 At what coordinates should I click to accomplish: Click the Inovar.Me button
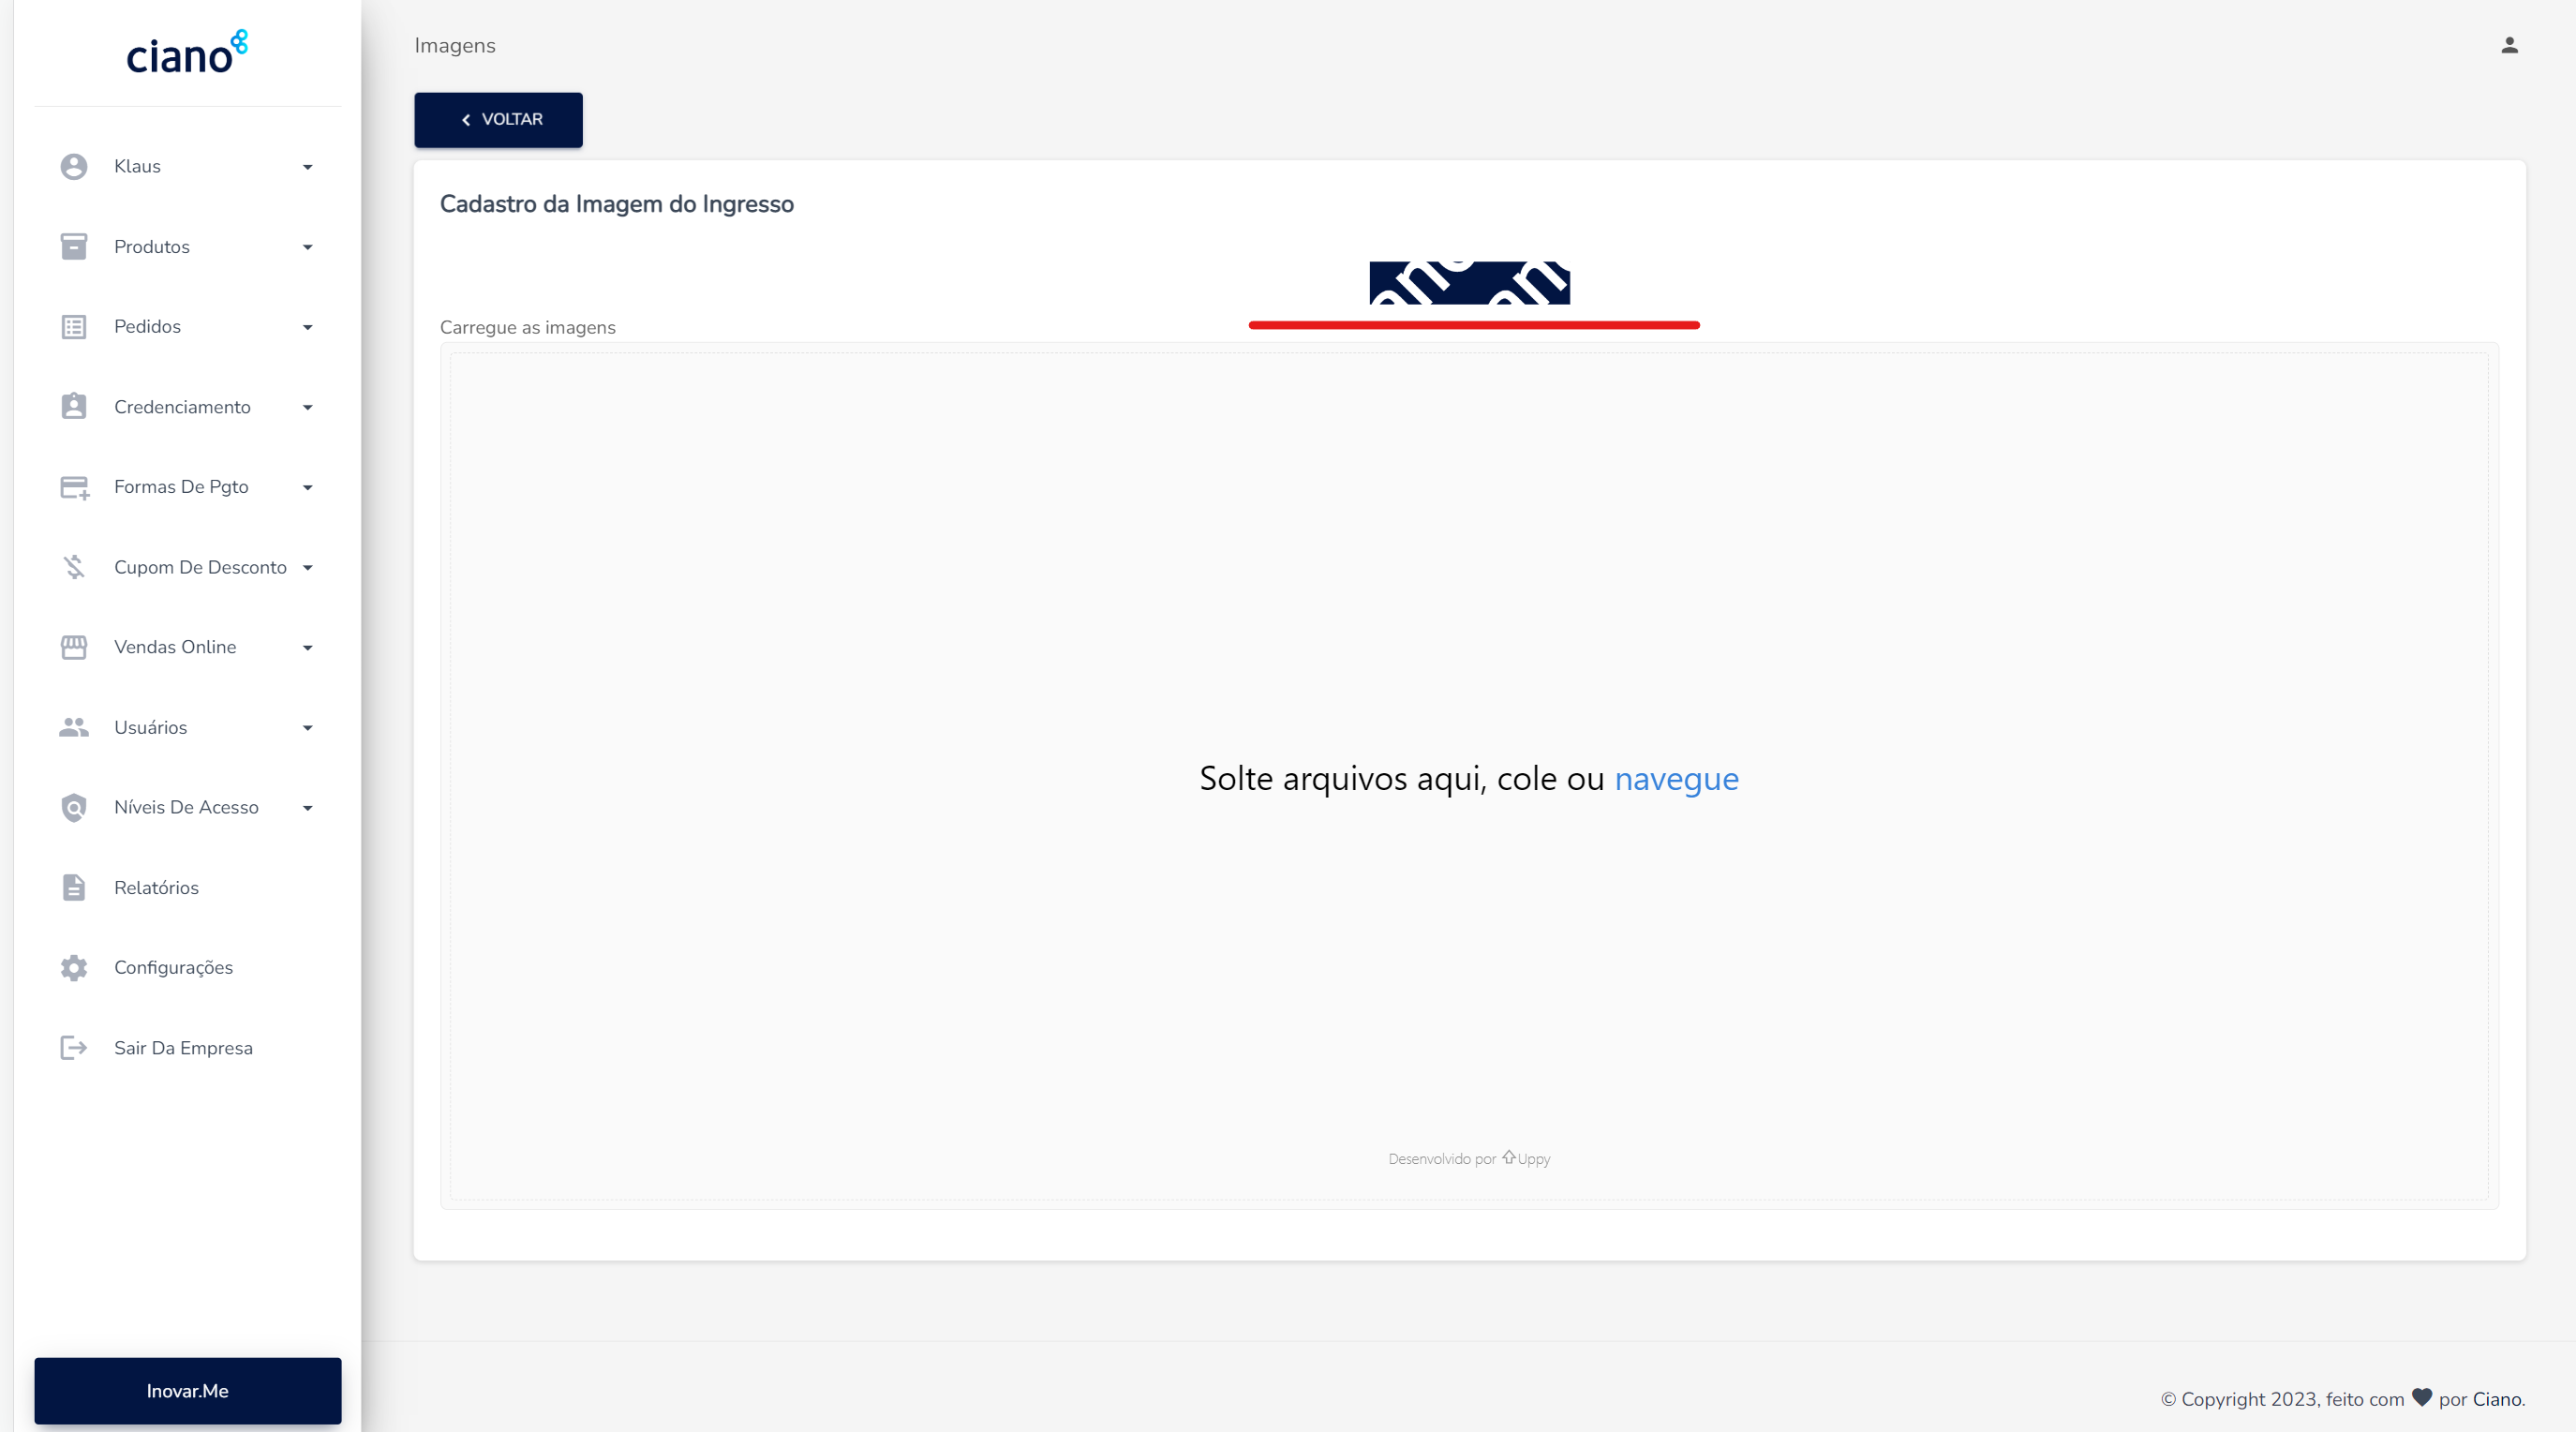pyautogui.click(x=188, y=1390)
